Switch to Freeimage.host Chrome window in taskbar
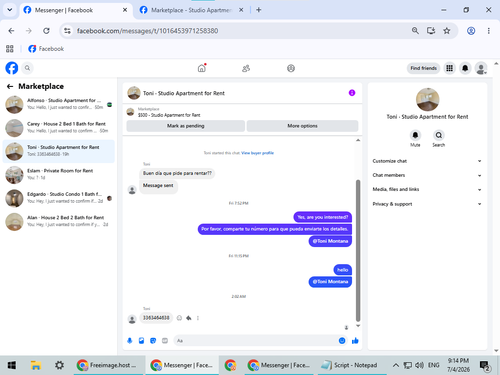This screenshot has width=500, height=375. (109, 365)
